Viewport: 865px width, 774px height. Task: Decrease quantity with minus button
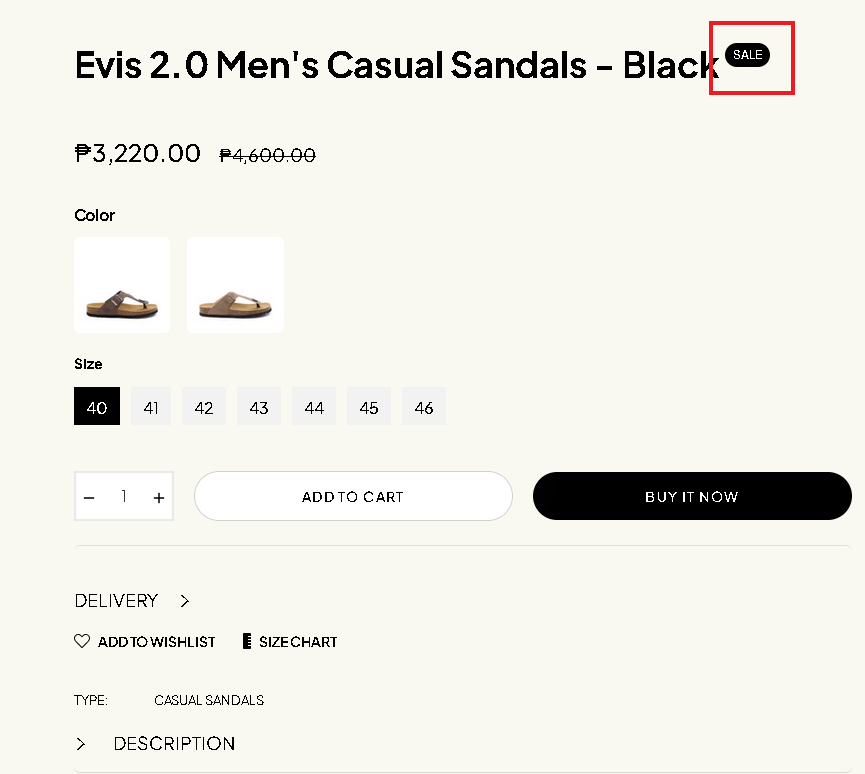point(90,497)
